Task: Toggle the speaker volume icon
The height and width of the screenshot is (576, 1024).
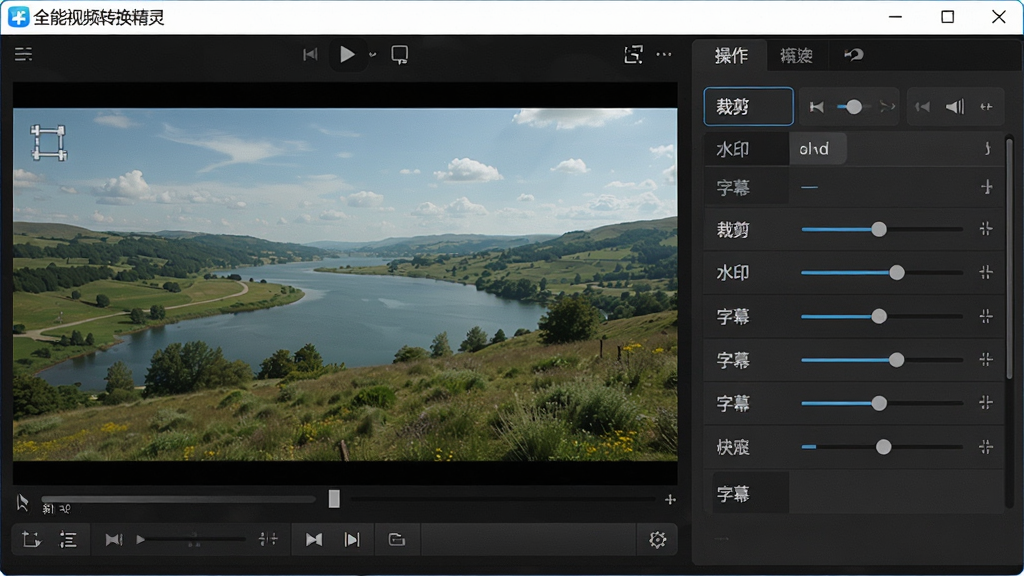Action: click(x=955, y=106)
